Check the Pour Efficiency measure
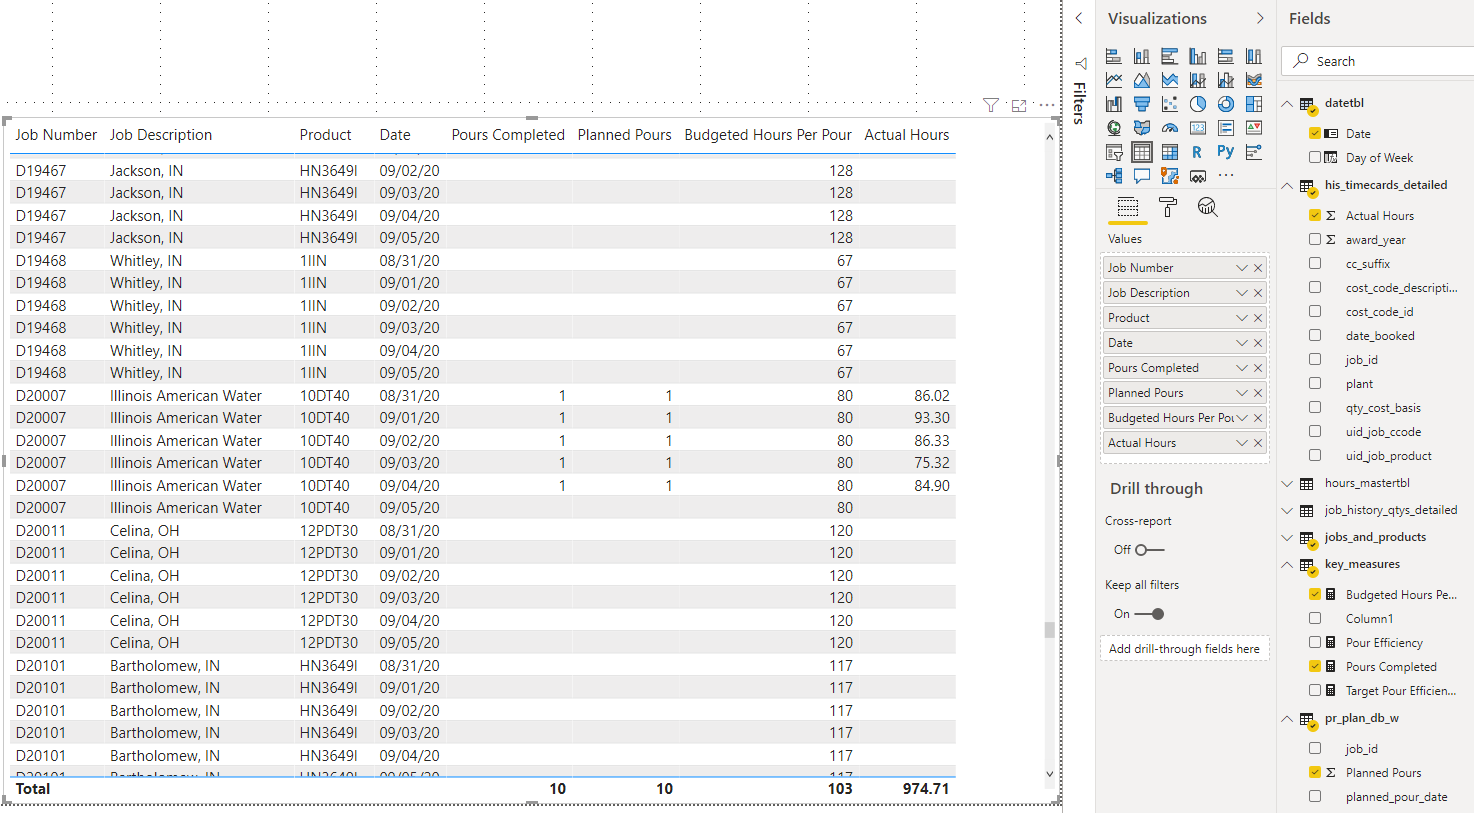Screen dimensions: 1474x813 click(x=1315, y=642)
